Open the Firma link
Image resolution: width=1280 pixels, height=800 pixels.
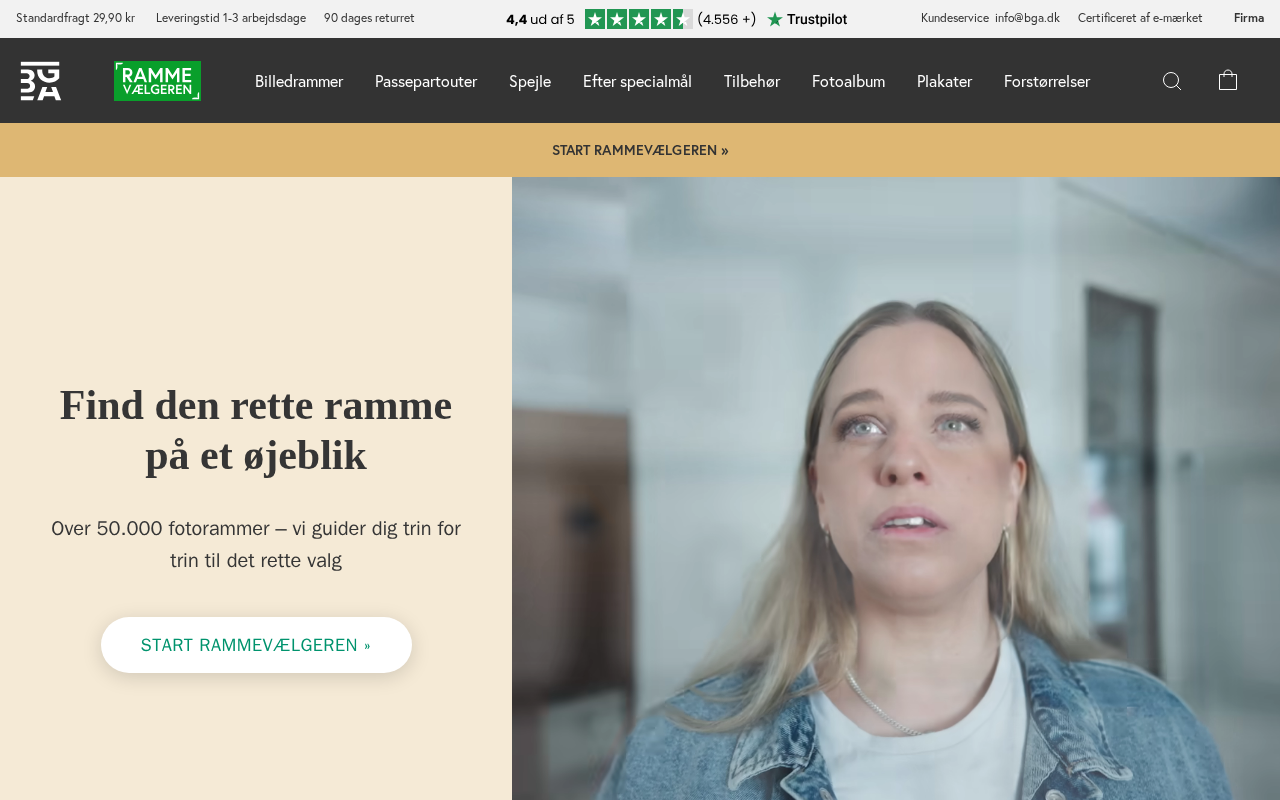coord(1249,18)
